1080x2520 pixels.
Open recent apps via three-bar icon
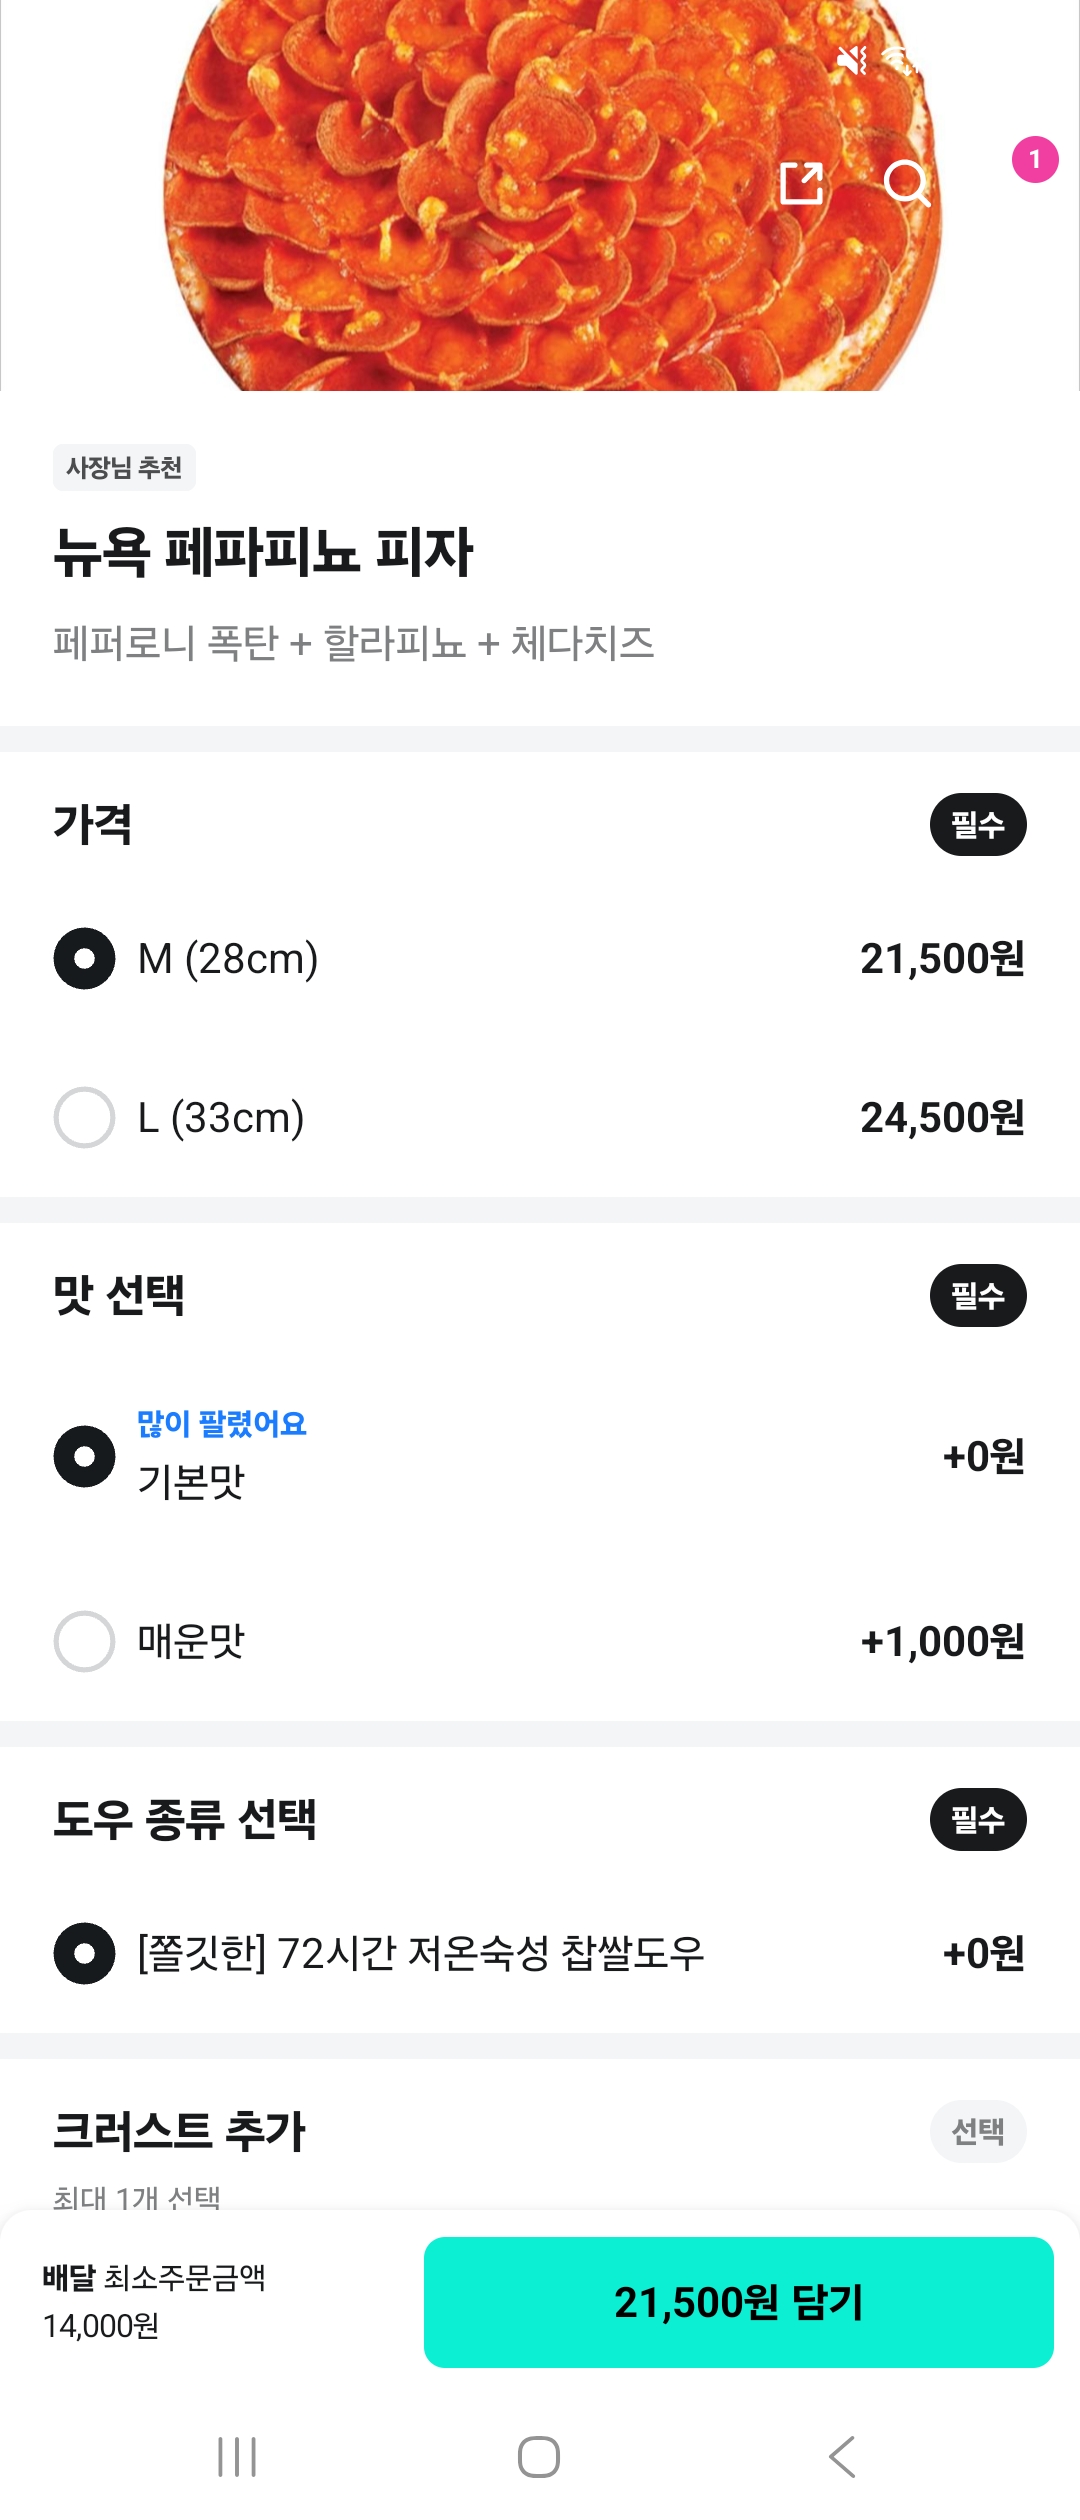coord(237,2456)
